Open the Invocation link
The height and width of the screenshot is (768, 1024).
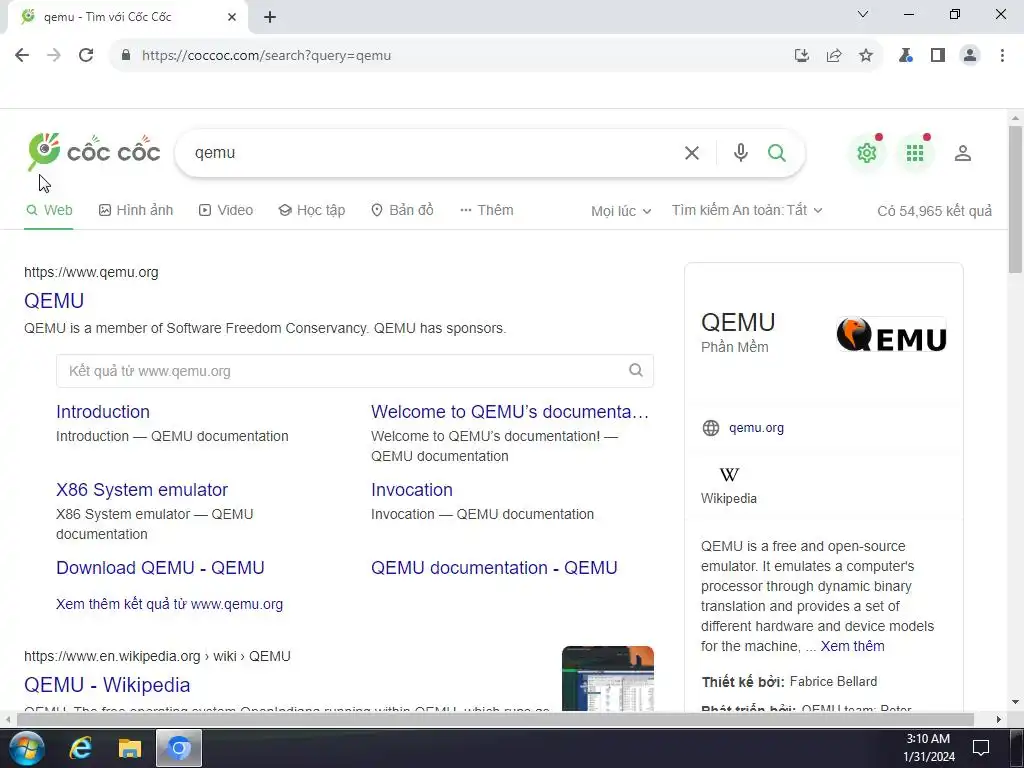tap(411, 490)
